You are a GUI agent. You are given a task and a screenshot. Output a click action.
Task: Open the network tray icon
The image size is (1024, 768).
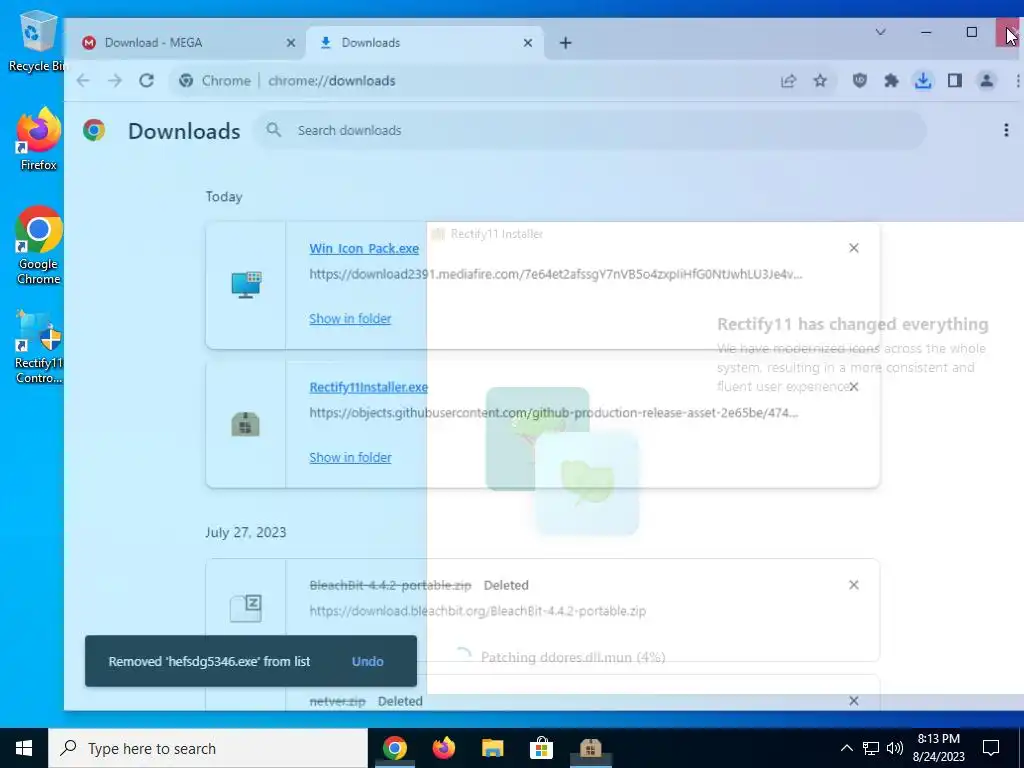point(871,748)
